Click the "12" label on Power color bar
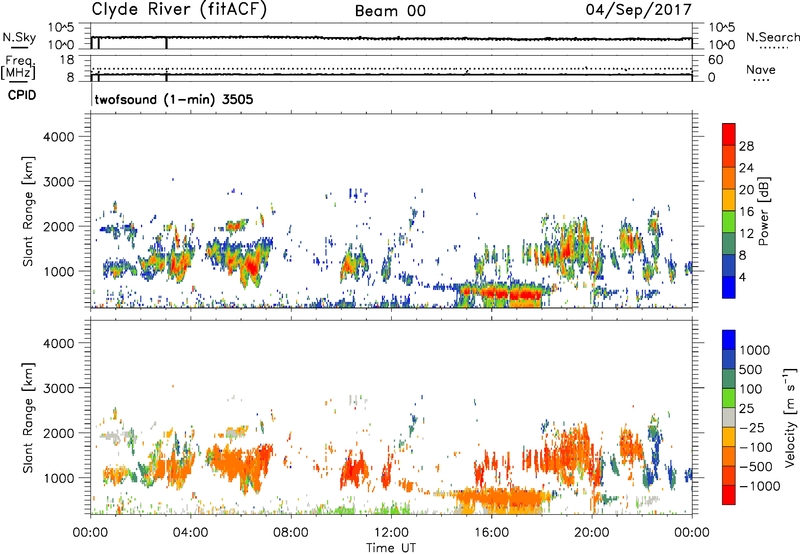 click(x=746, y=234)
